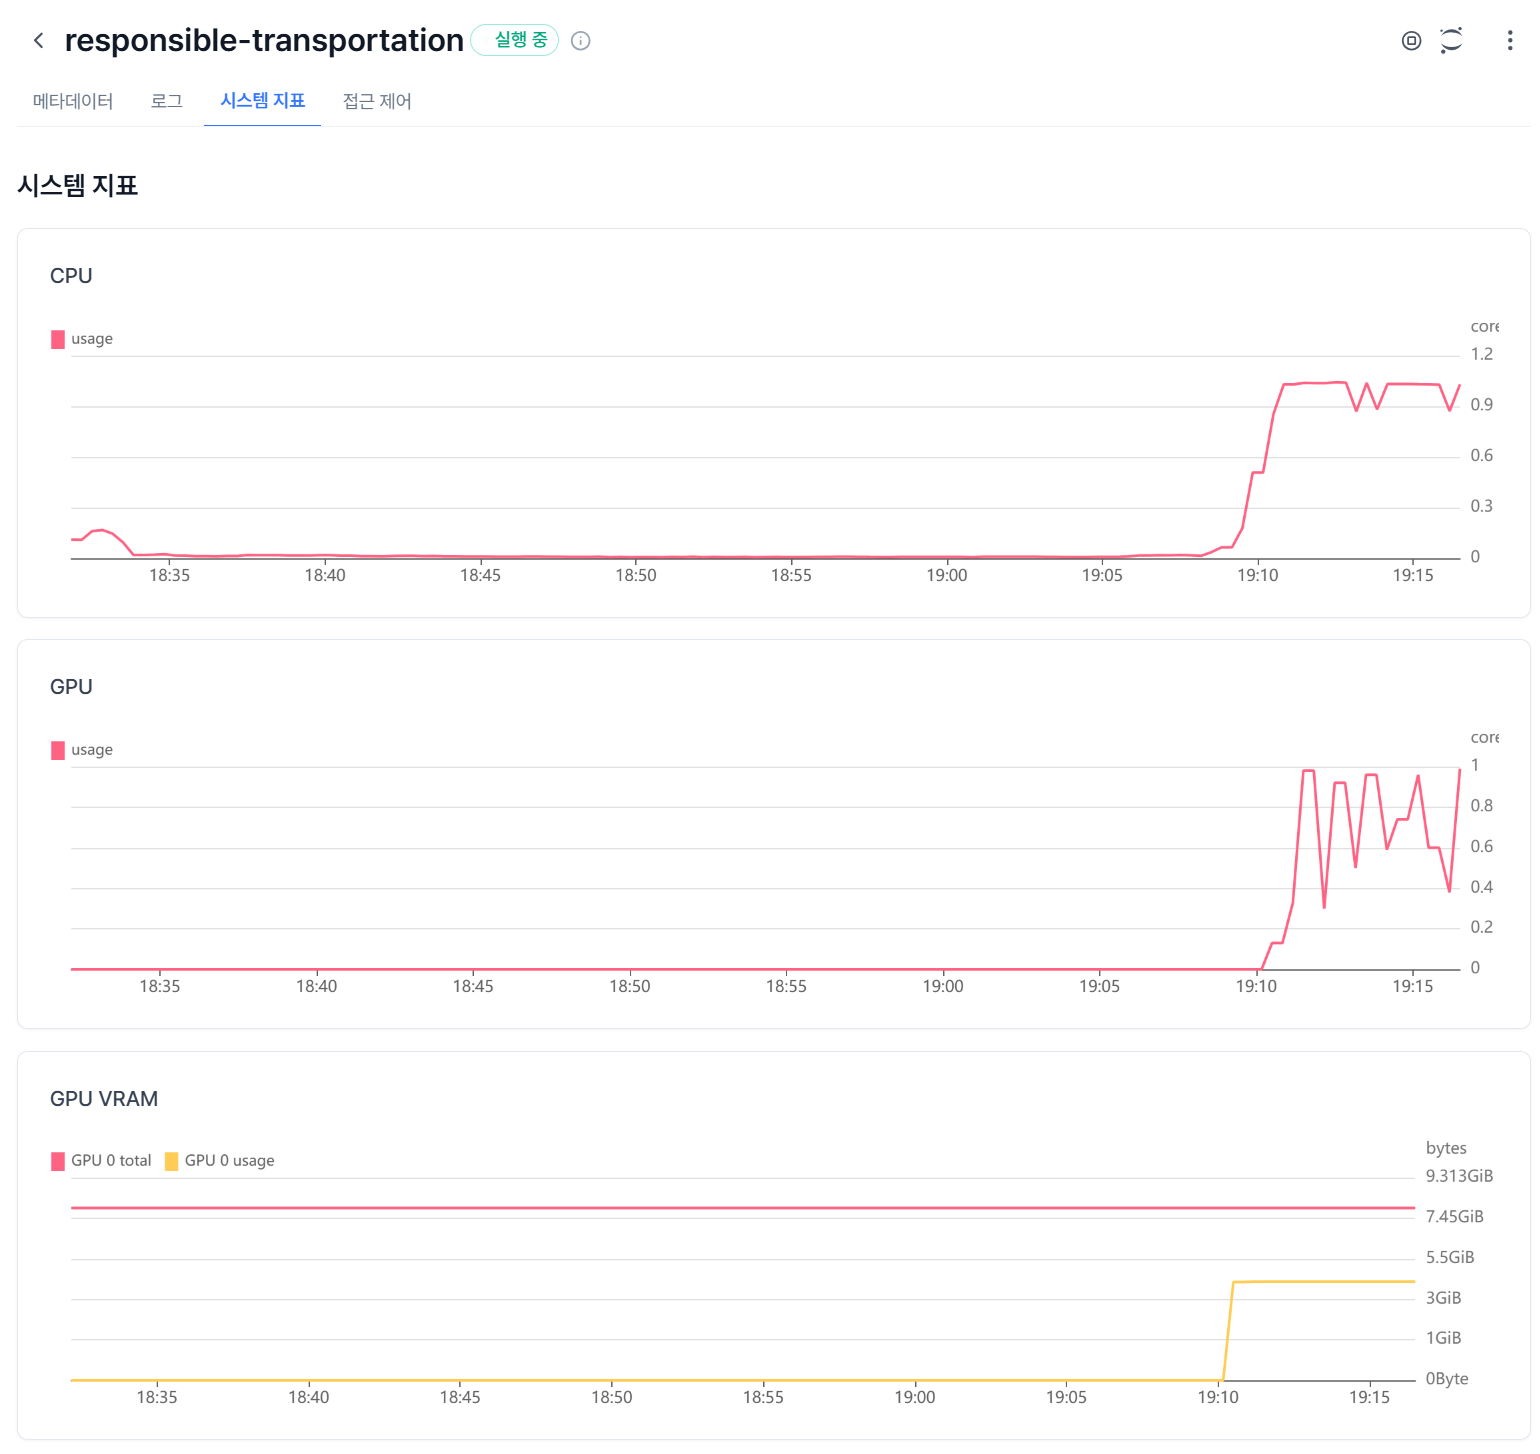Click the 18:40 time label on the GPU VRAM chart
This screenshot has height=1454, width=1540.
click(x=309, y=1398)
